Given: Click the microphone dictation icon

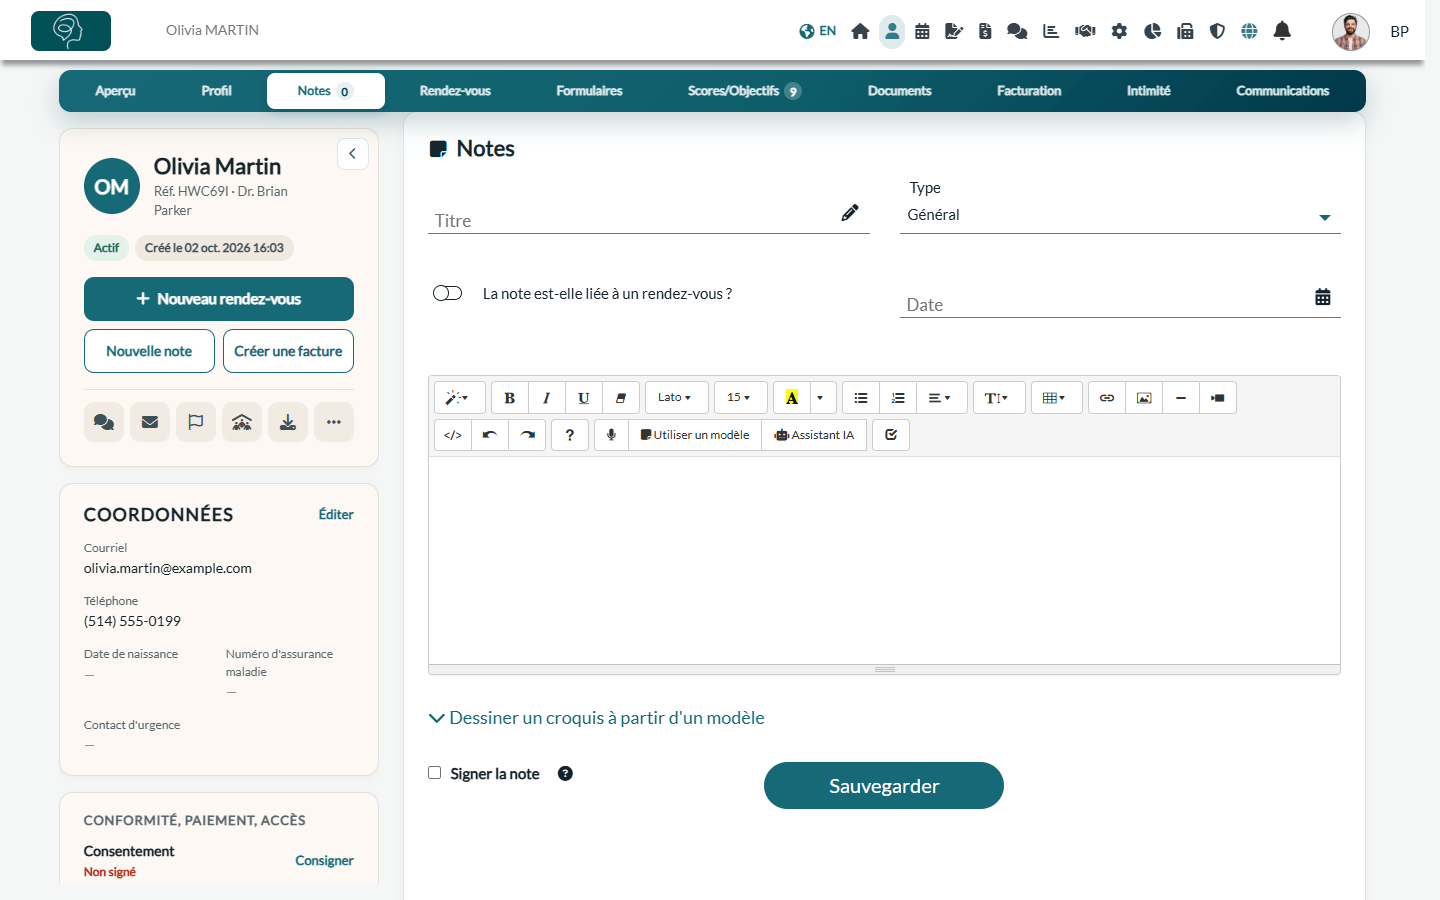Looking at the screenshot, I should coord(611,435).
